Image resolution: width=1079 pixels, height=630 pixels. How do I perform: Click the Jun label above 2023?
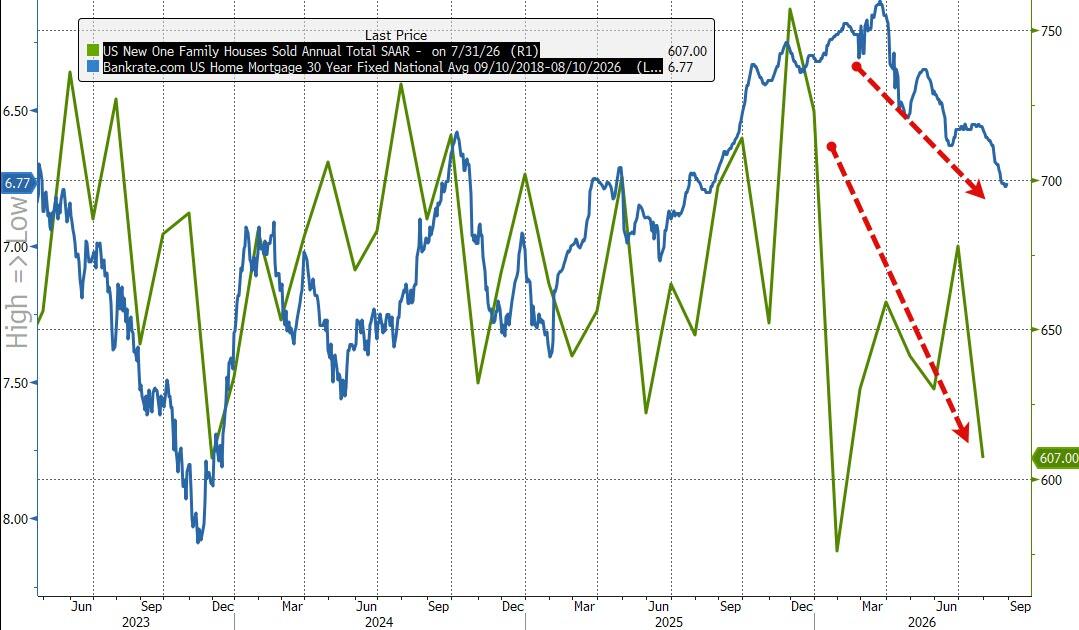81,607
